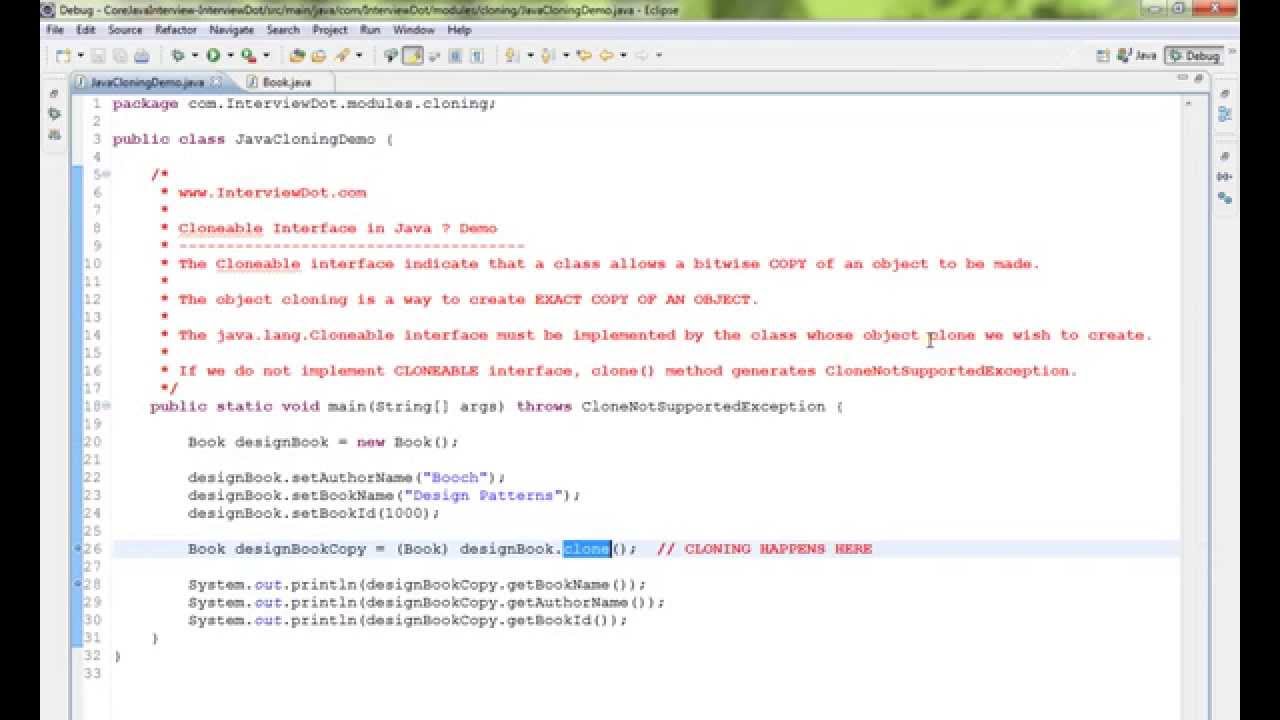Toggle breakpoint marker on line 26

(x=78, y=549)
